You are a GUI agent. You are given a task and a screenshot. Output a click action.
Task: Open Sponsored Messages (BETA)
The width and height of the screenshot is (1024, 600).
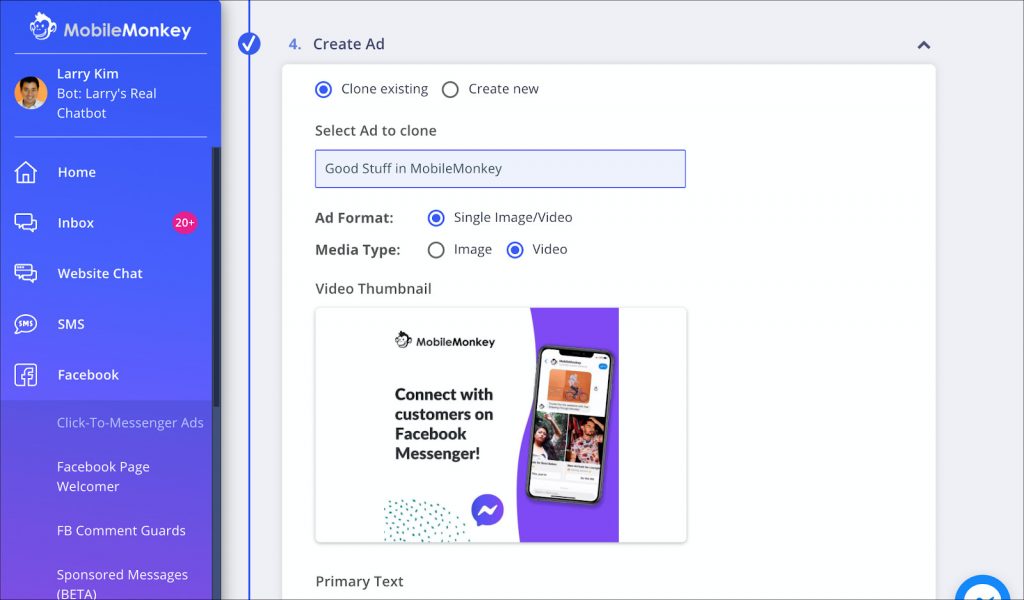122,583
